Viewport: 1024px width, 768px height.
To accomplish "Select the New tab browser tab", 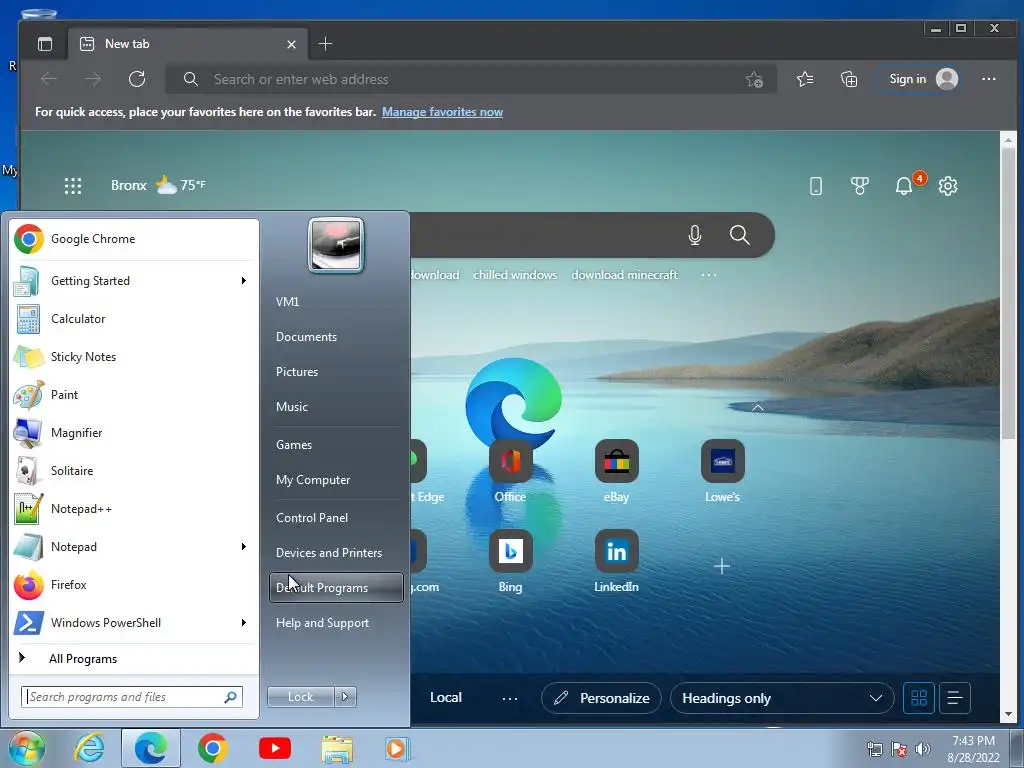I will coord(187,44).
